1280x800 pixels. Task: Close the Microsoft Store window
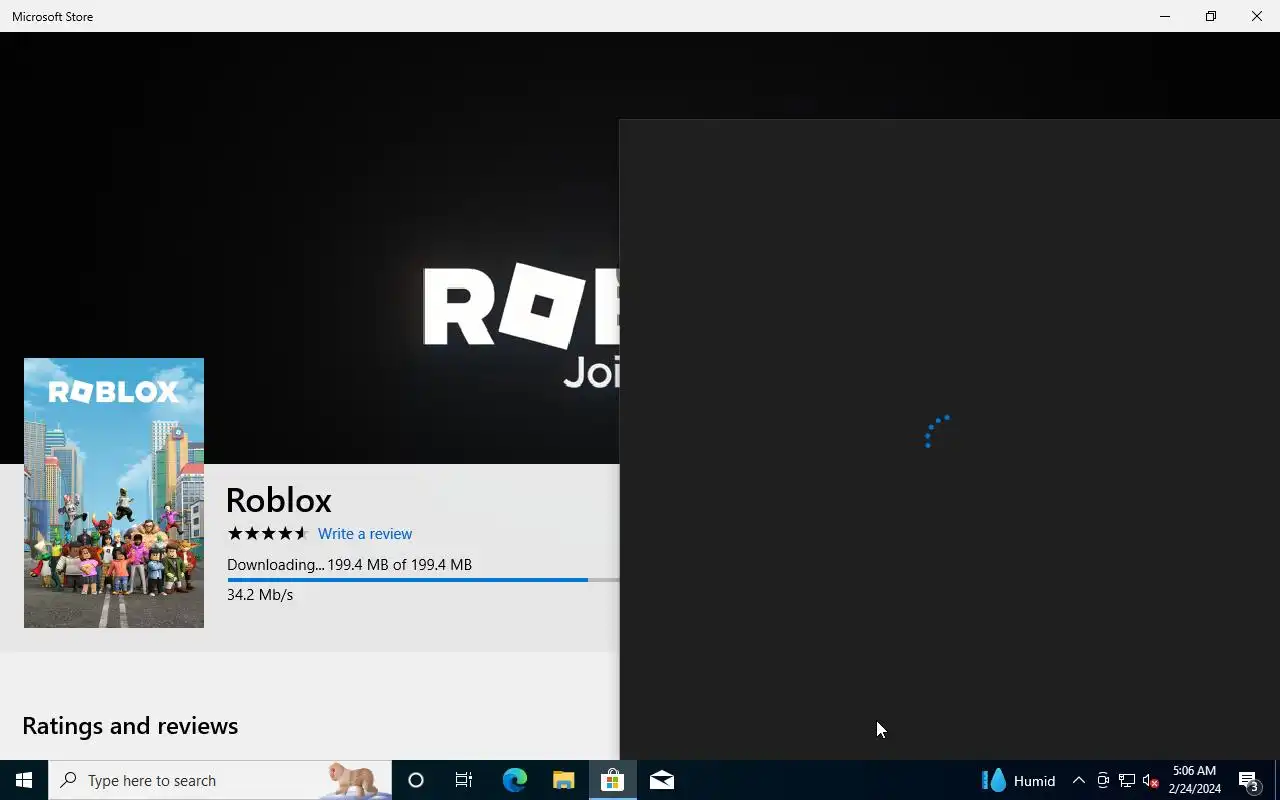1257,16
